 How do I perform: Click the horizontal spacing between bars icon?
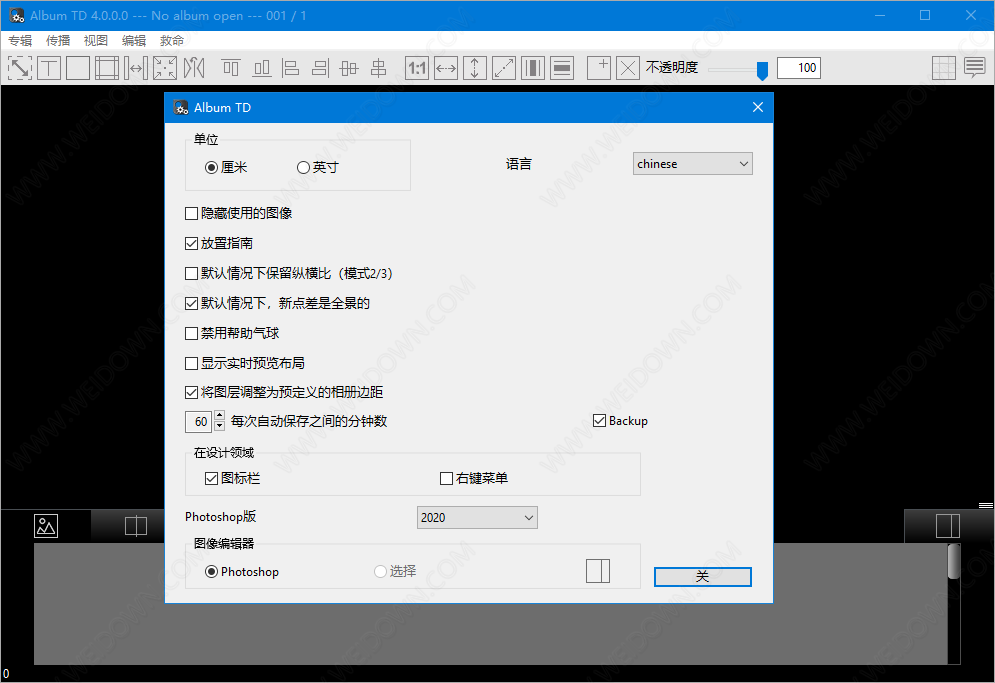coord(136,68)
